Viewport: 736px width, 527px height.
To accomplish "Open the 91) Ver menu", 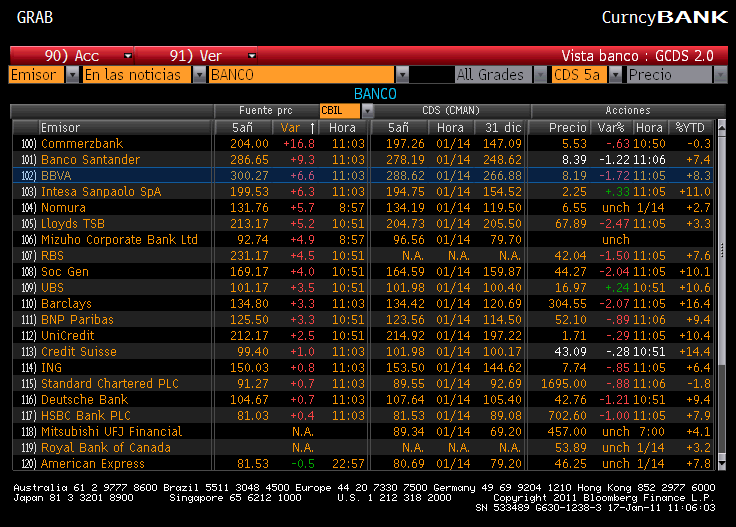I will [196, 56].
